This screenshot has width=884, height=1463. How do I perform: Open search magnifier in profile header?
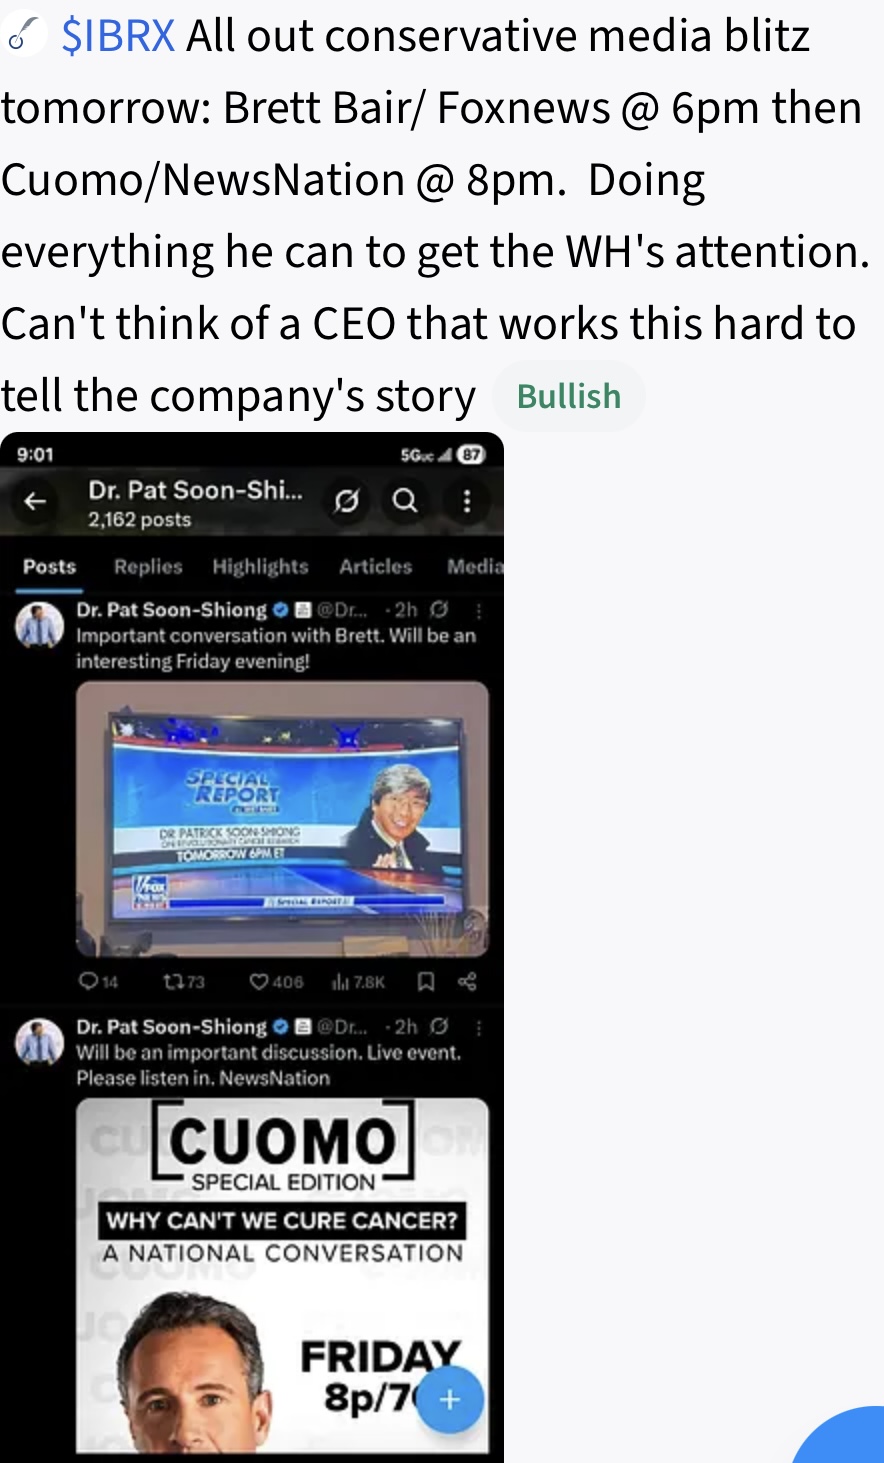[405, 500]
